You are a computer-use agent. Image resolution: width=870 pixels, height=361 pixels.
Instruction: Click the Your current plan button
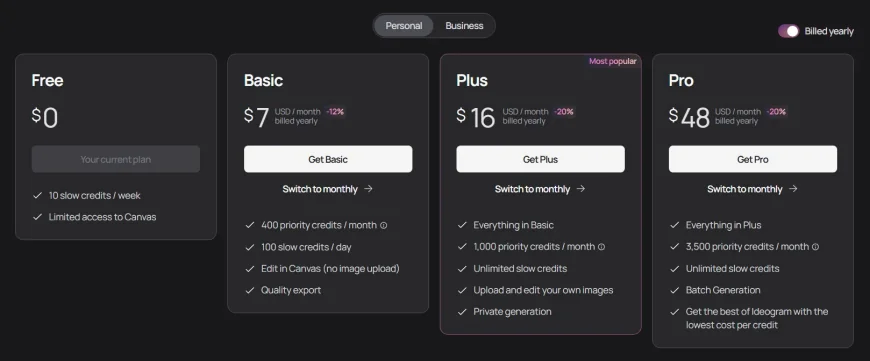coord(116,159)
